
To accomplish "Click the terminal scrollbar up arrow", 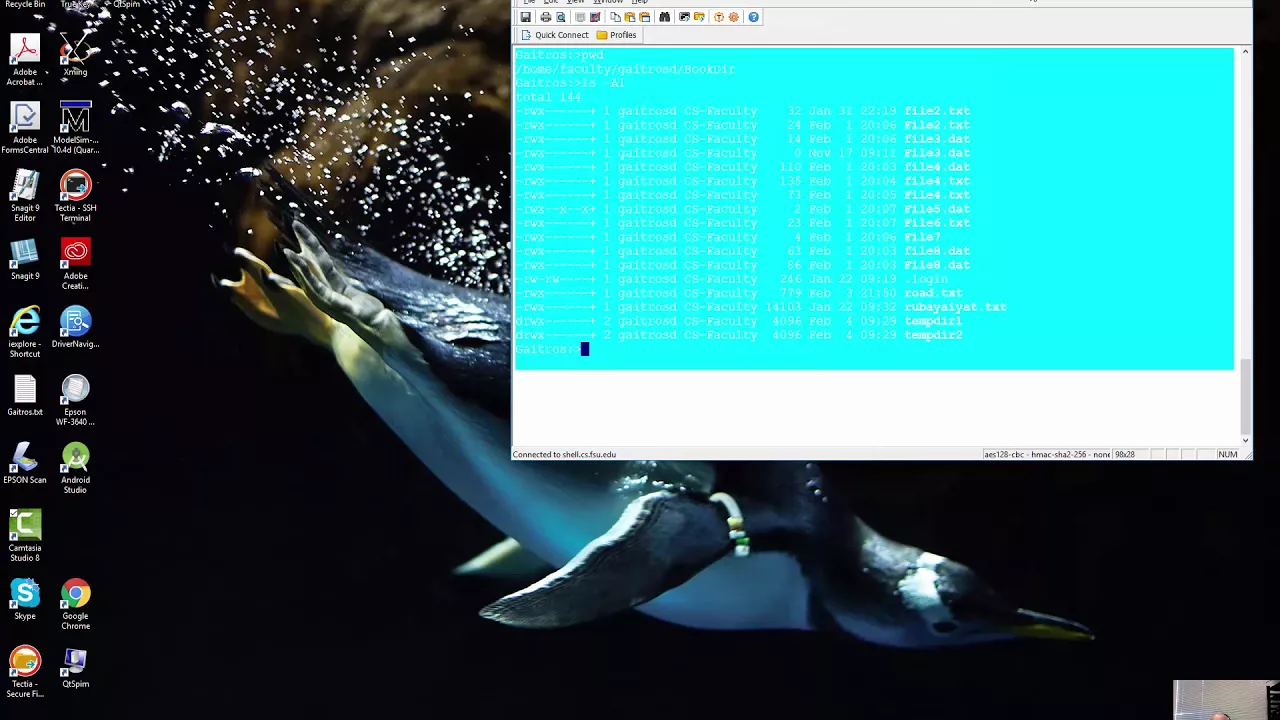I will tap(1245, 52).
